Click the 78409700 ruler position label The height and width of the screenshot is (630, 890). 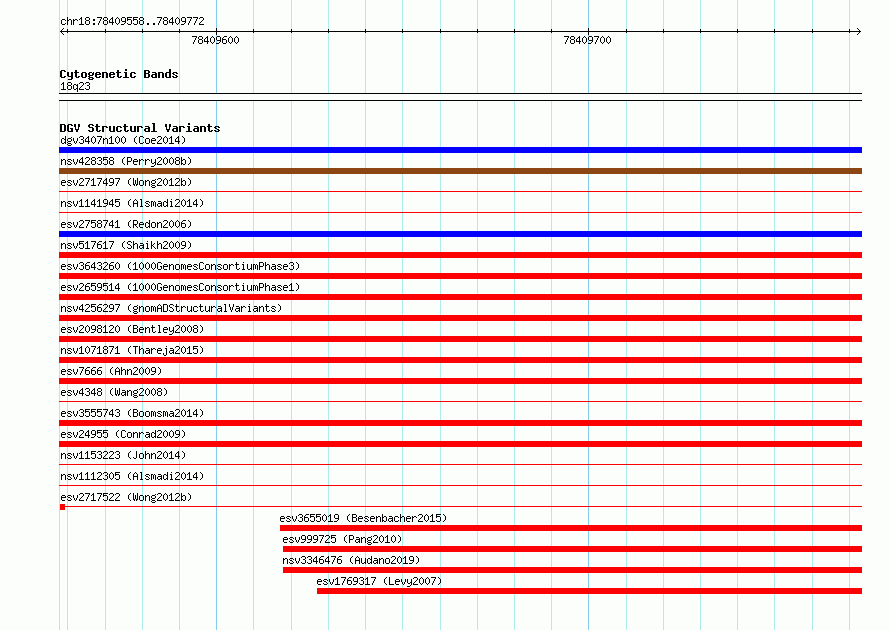(x=587, y=40)
